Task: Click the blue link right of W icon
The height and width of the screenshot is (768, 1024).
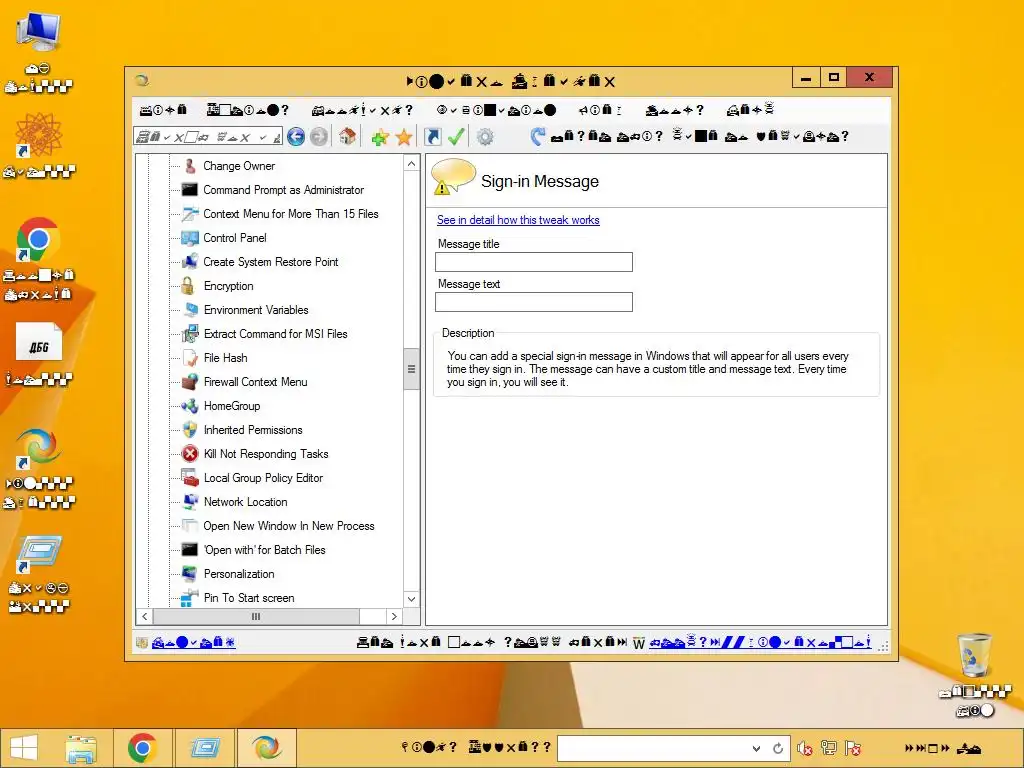Action: [x=760, y=642]
